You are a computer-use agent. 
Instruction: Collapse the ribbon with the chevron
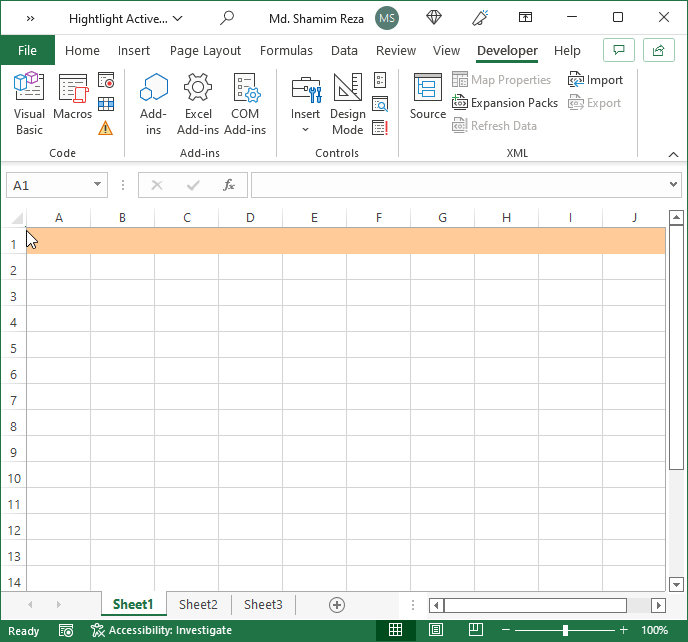[673, 154]
